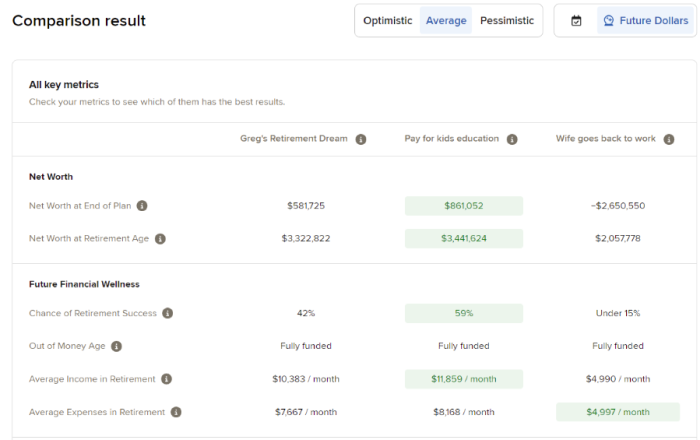Open info for Net Worth at Retirement Age

(x=160, y=239)
